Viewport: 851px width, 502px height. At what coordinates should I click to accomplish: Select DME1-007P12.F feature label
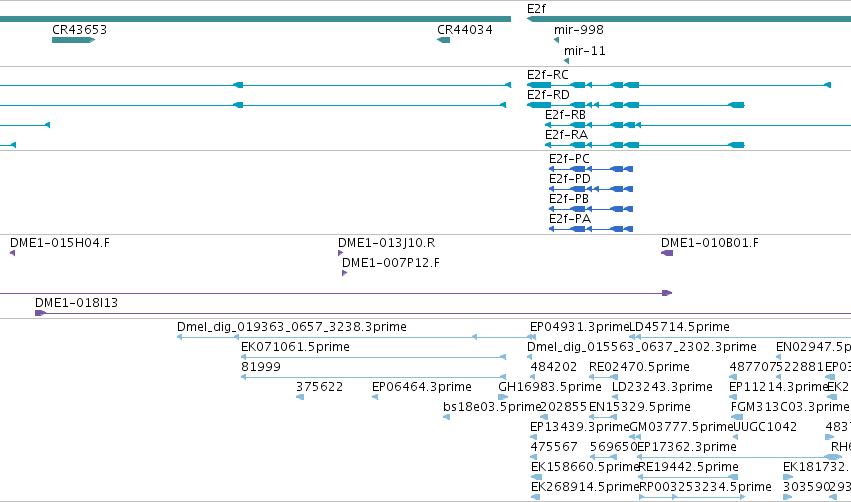click(391, 263)
